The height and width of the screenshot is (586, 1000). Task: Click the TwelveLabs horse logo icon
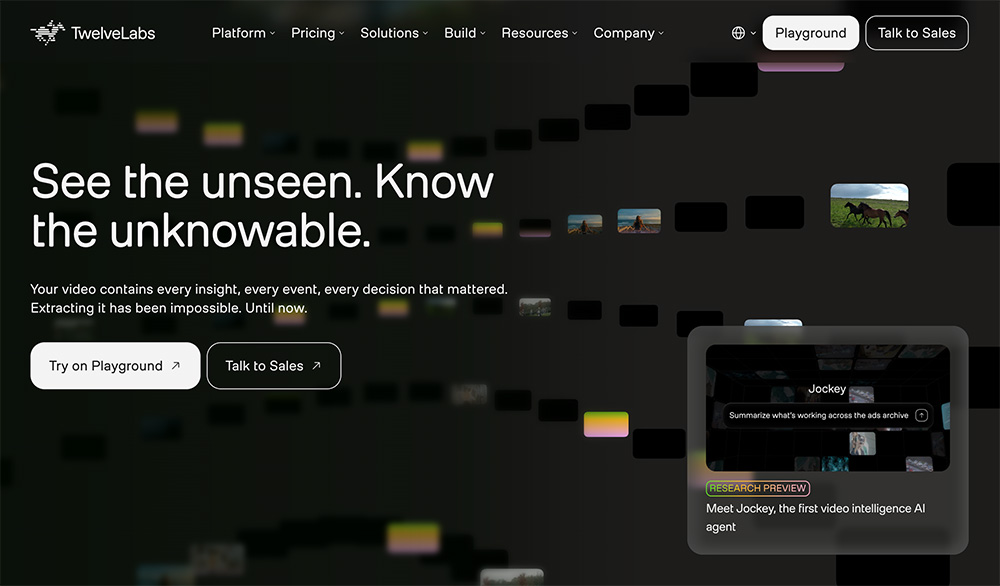(x=48, y=33)
